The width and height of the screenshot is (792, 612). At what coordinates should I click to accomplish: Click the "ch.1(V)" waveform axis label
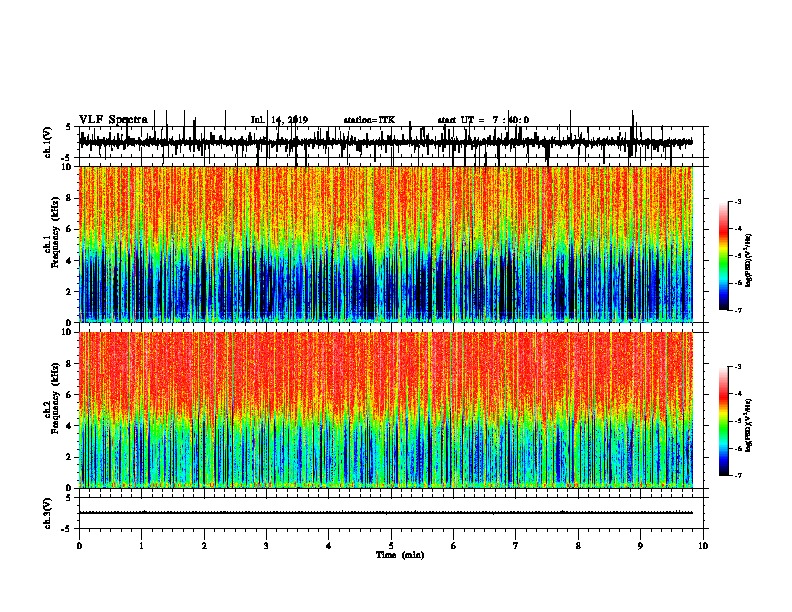tap(47, 142)
